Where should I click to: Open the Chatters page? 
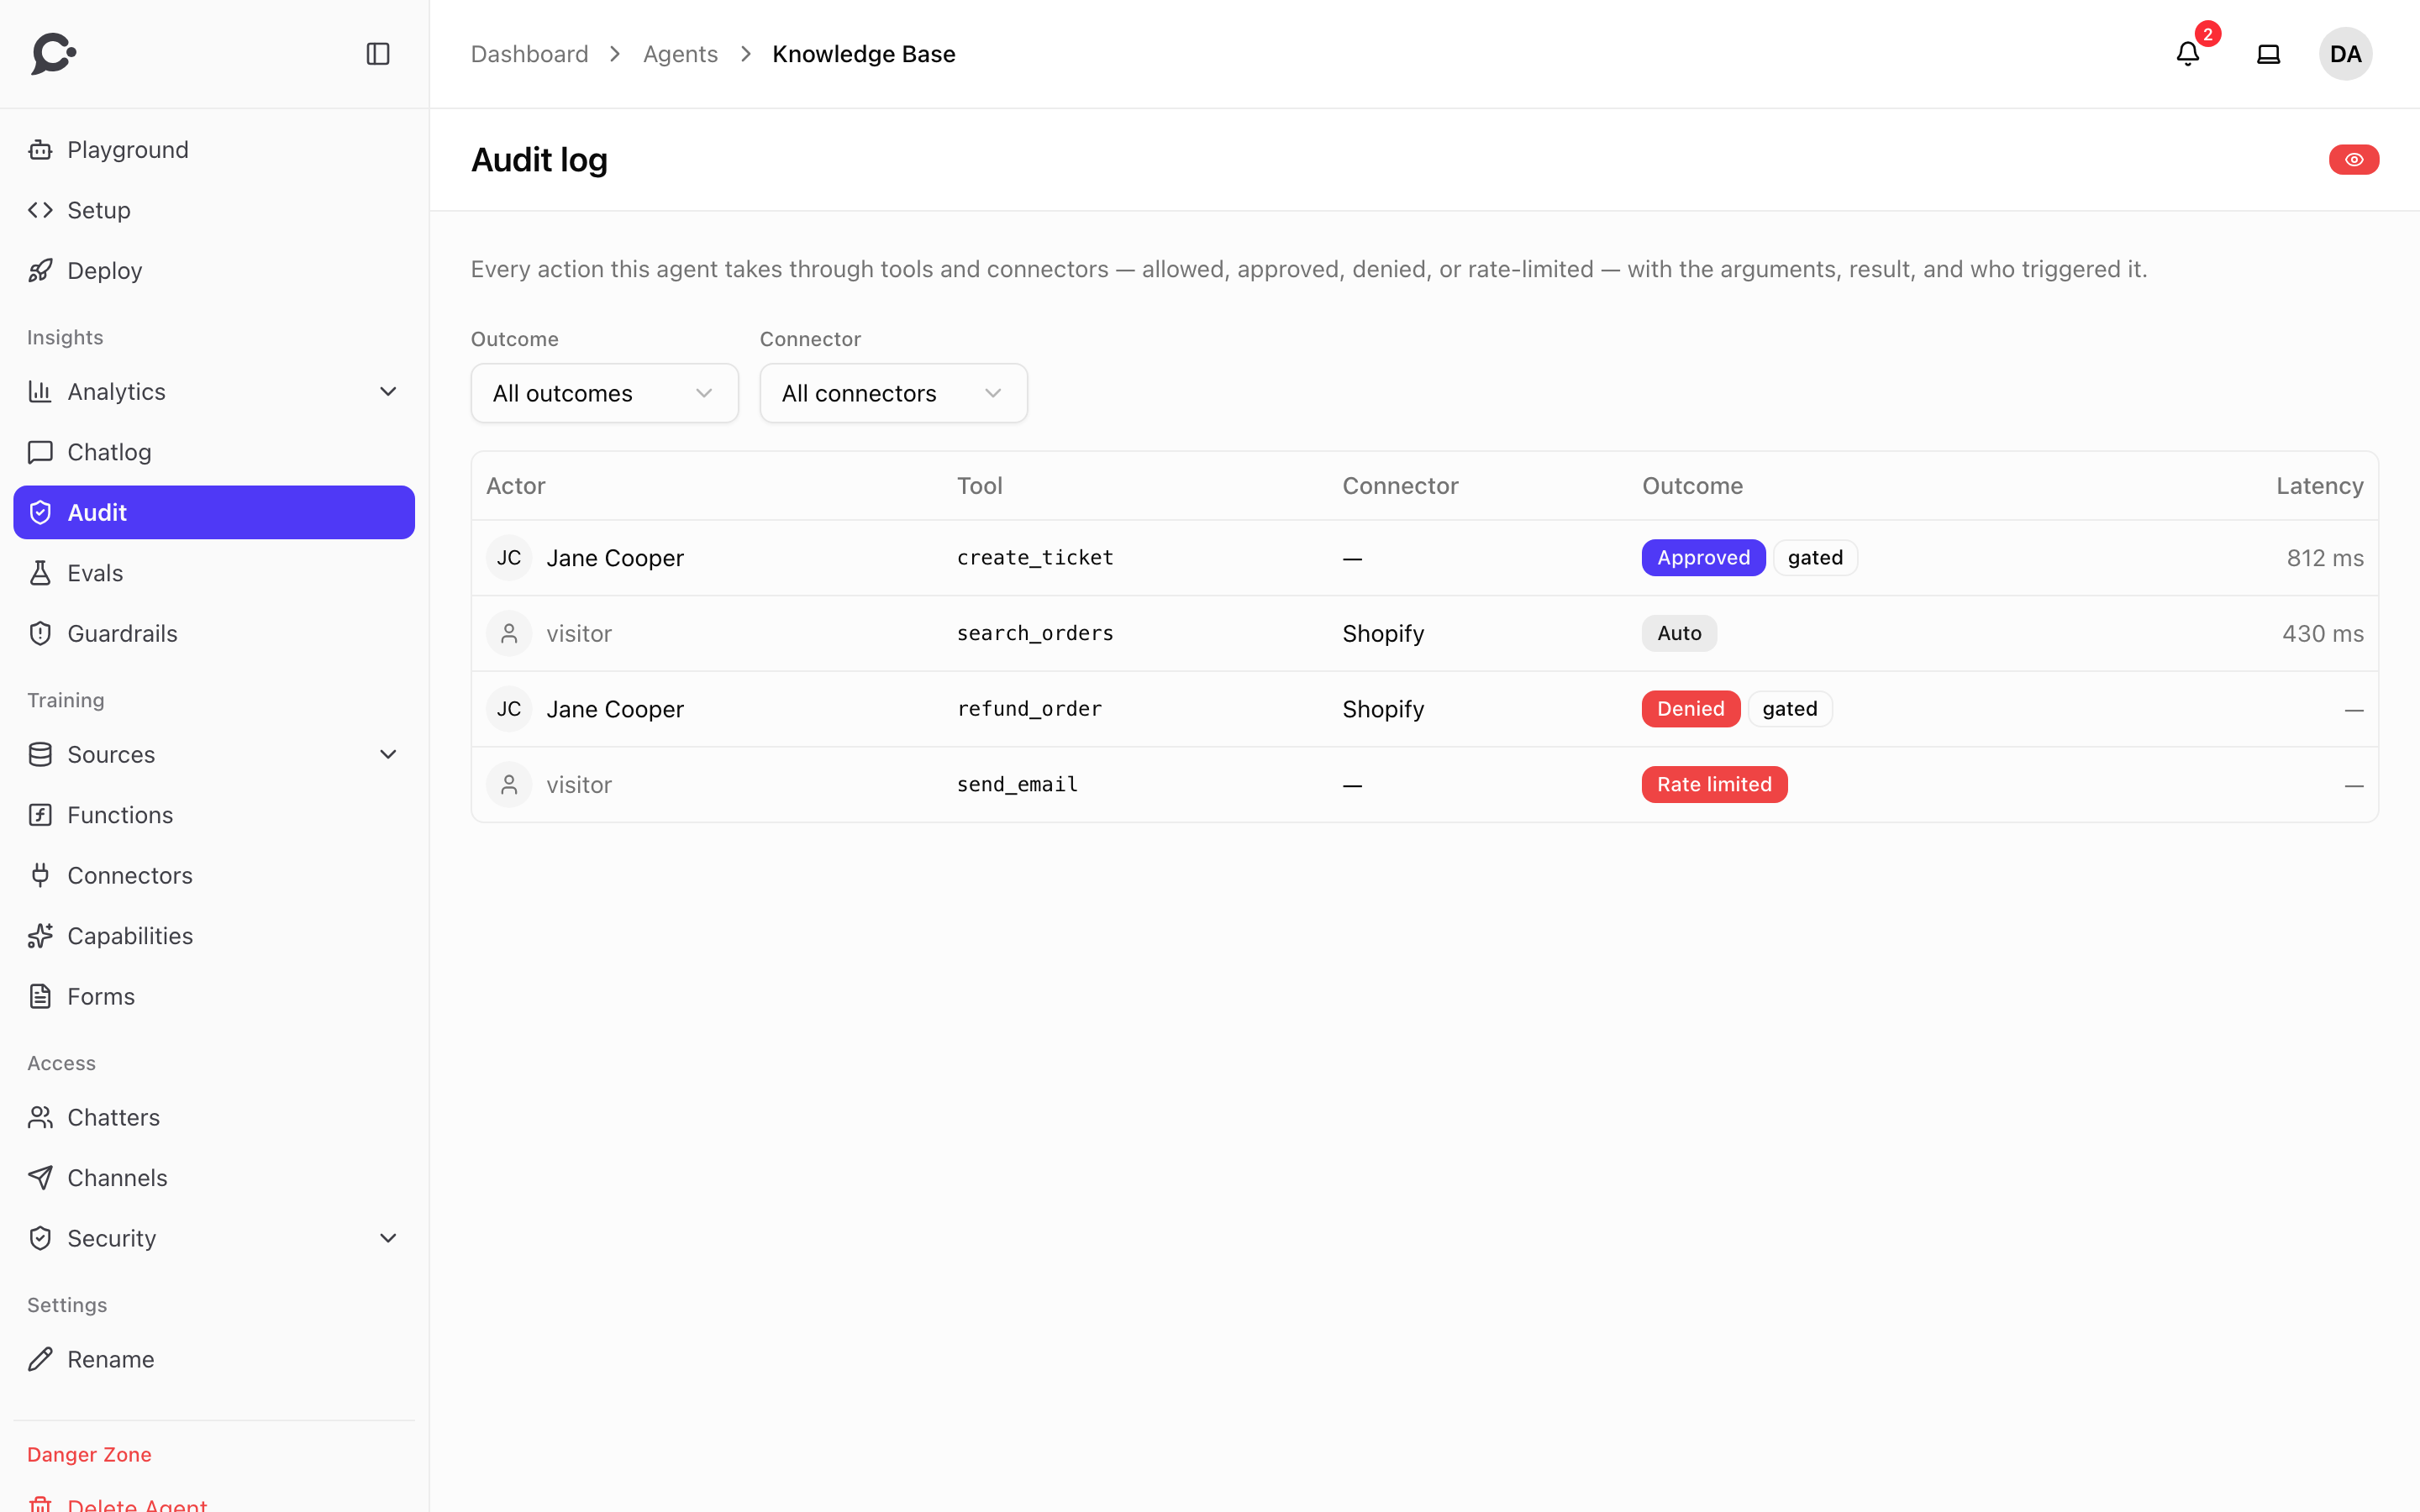click(x=214, y=1118)
